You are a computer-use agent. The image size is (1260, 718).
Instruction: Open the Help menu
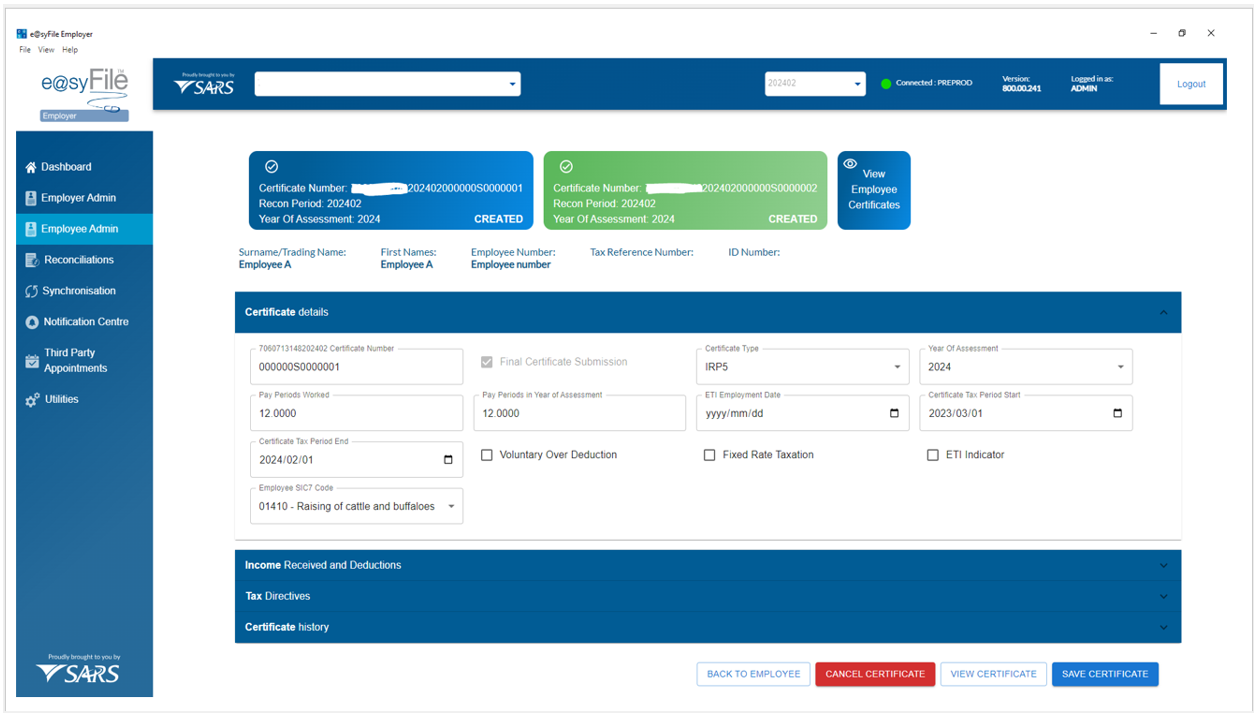(70, 50)
